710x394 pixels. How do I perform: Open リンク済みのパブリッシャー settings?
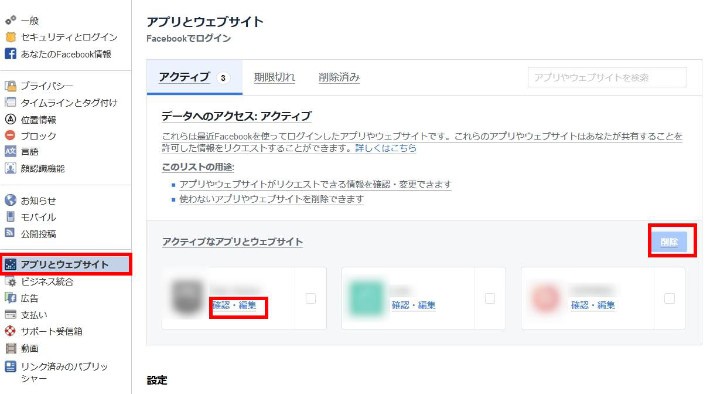[x=64, y=372]
